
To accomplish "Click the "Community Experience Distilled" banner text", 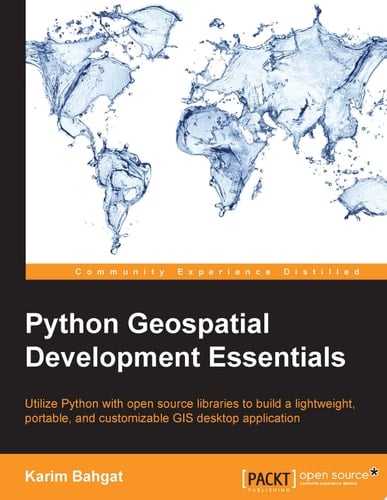I will pyautogui.click(x=218, y=272).
